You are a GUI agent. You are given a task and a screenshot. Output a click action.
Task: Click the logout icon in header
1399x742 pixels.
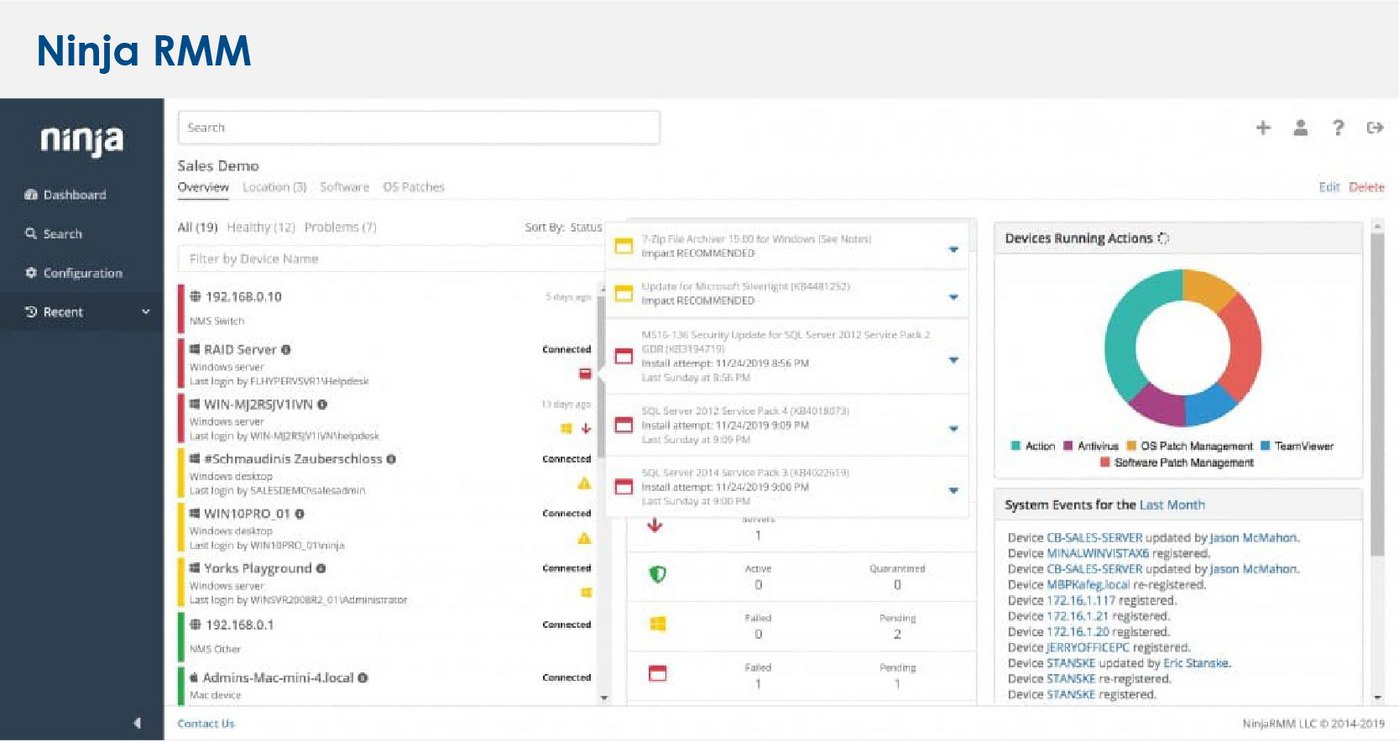[x=1375, y=128]
